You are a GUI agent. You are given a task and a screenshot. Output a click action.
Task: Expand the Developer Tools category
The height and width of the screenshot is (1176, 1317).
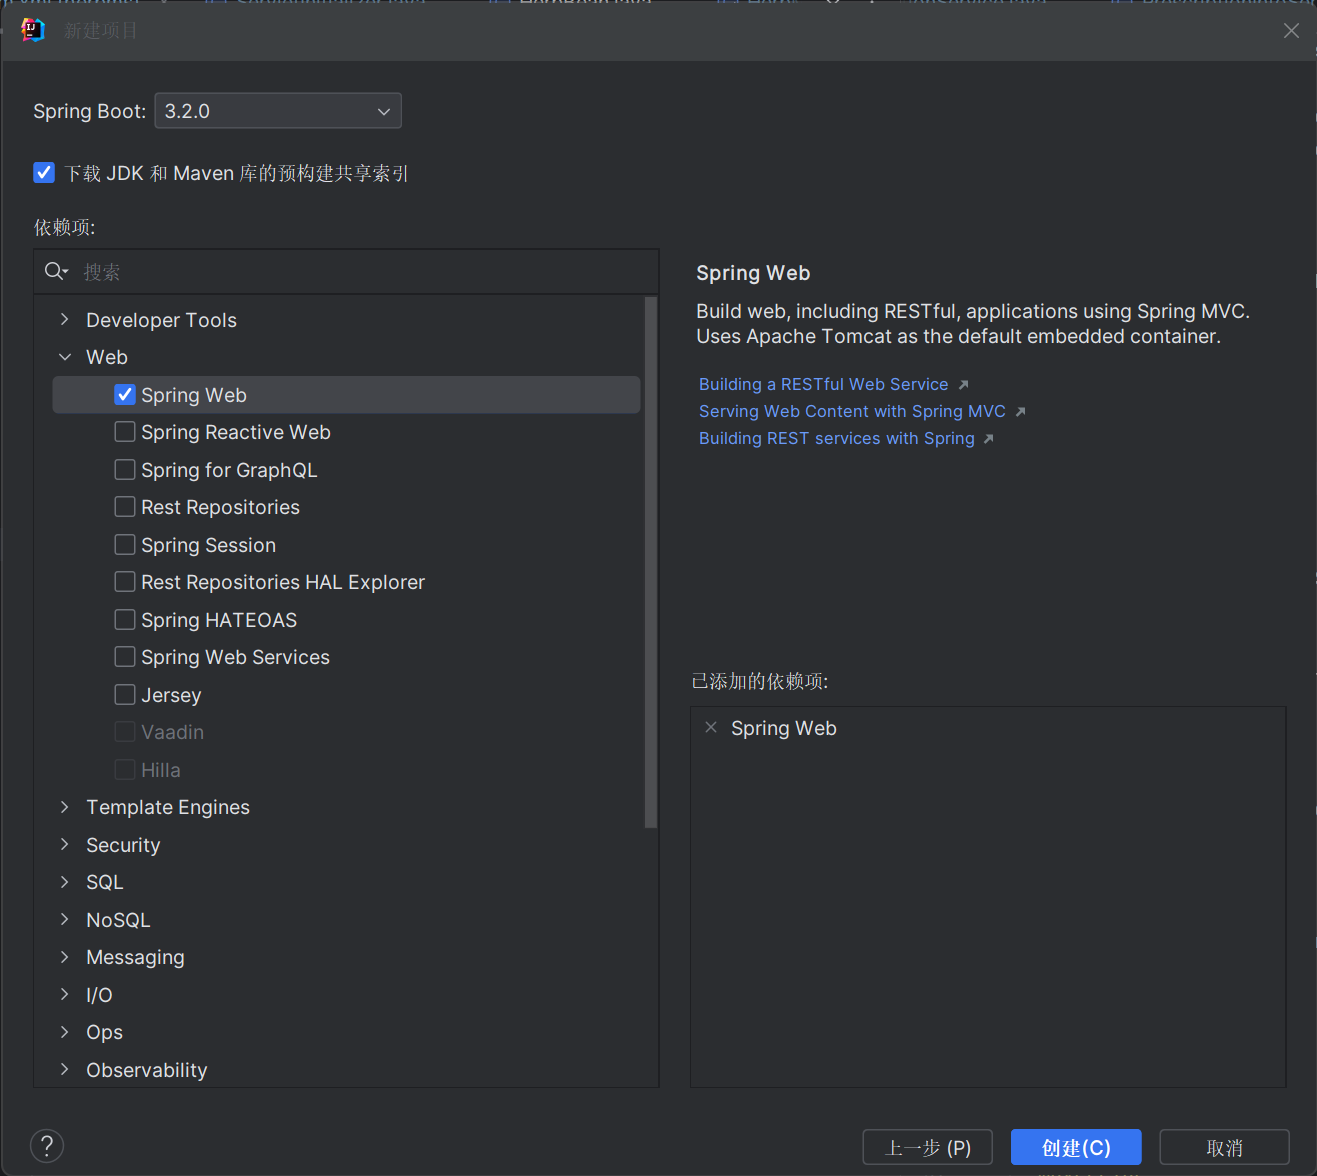tap(65, 320)
